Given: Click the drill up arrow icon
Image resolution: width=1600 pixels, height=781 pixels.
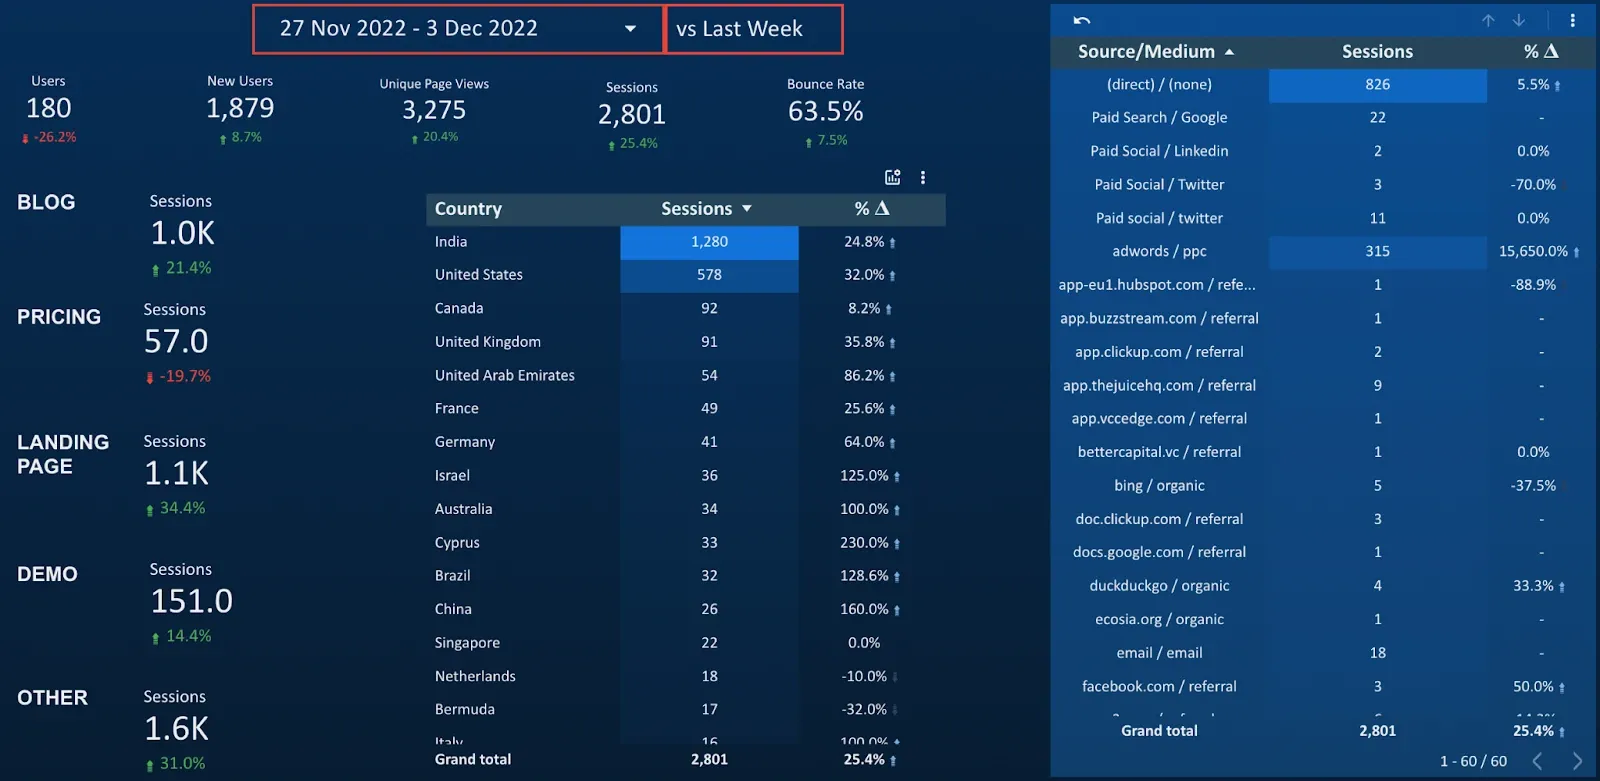Looking at the screenshot, I should 1488,20.
